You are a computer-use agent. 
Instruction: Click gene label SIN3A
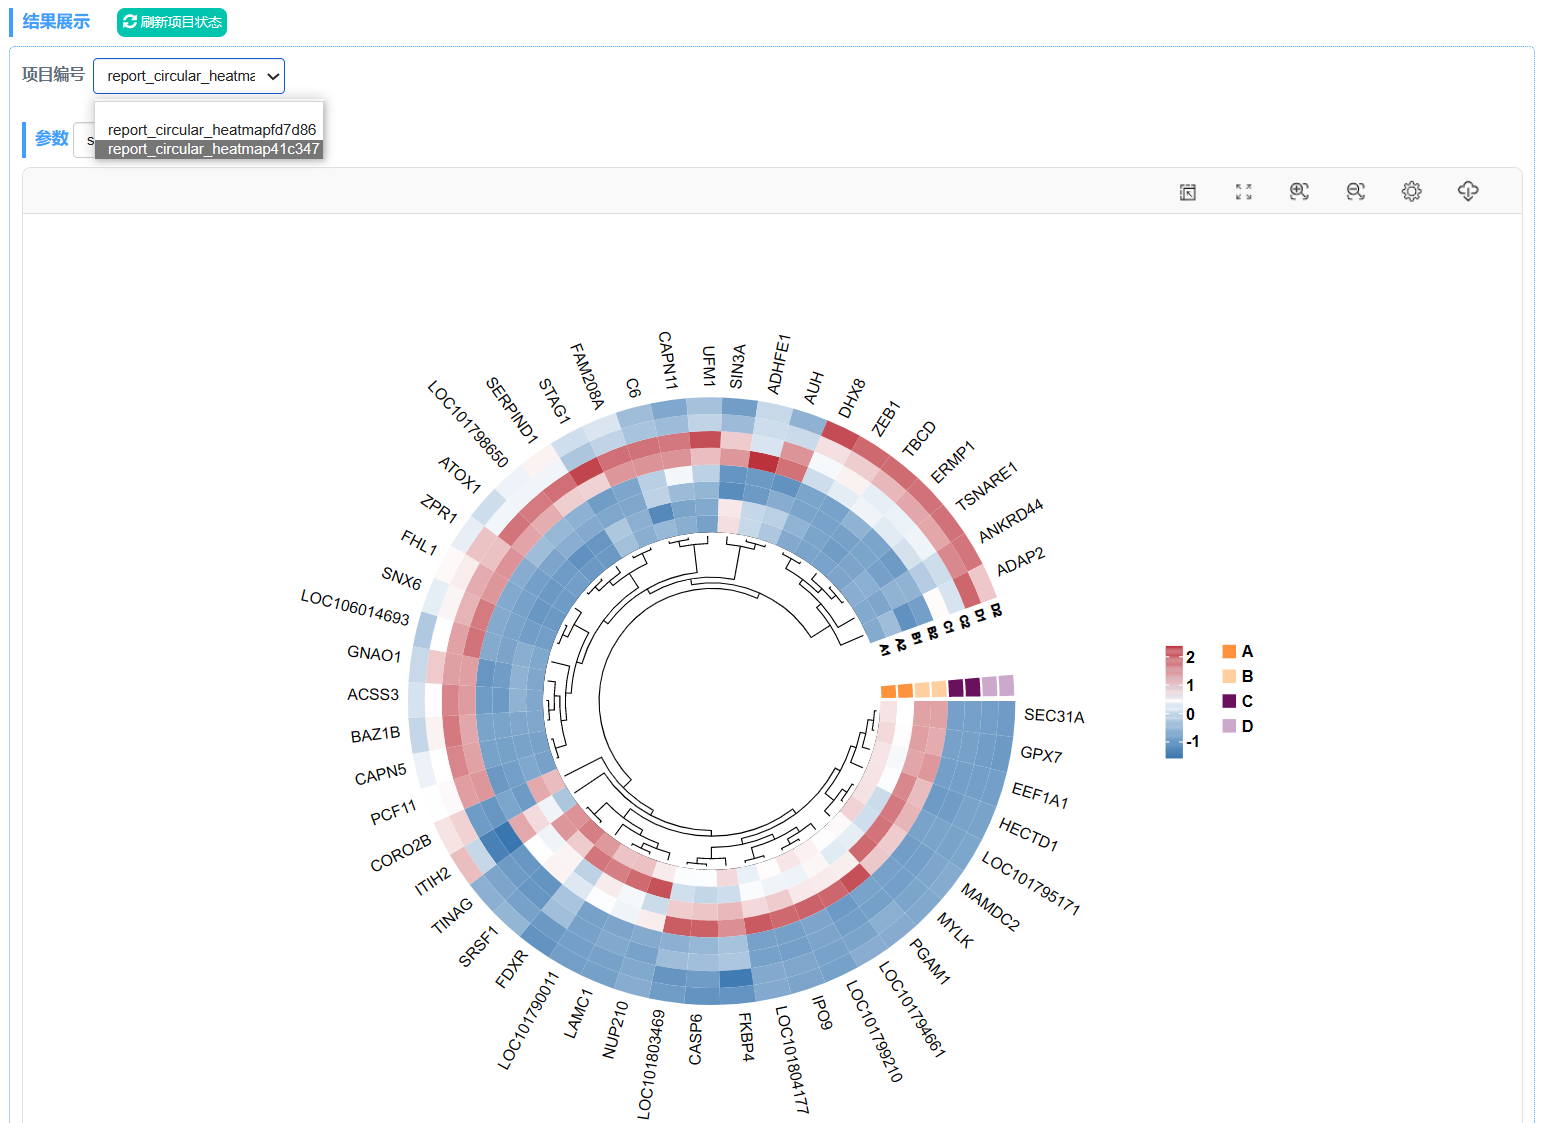point(737,366)
